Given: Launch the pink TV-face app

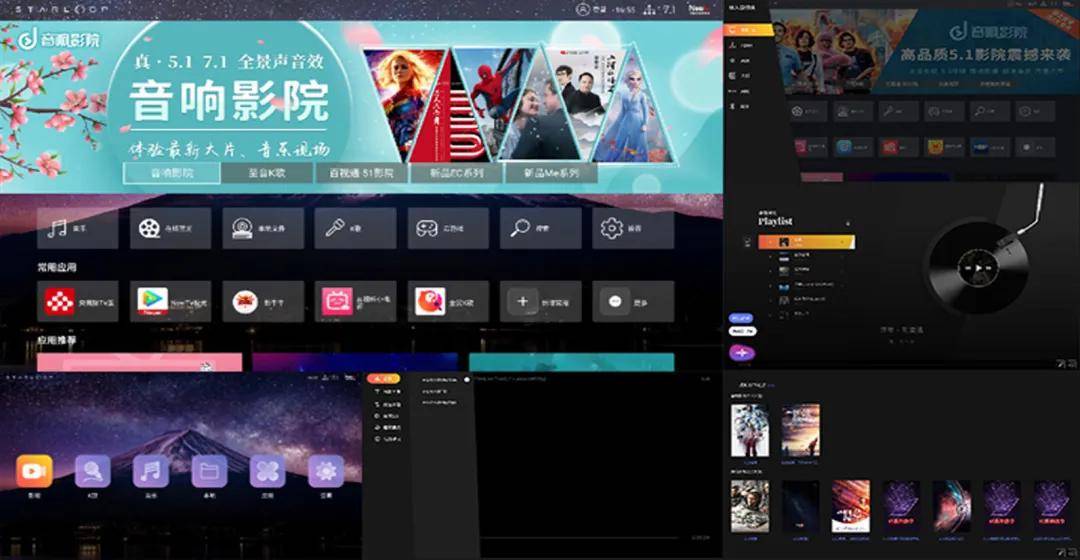Looking at the screenshot, I should [355, 302].
